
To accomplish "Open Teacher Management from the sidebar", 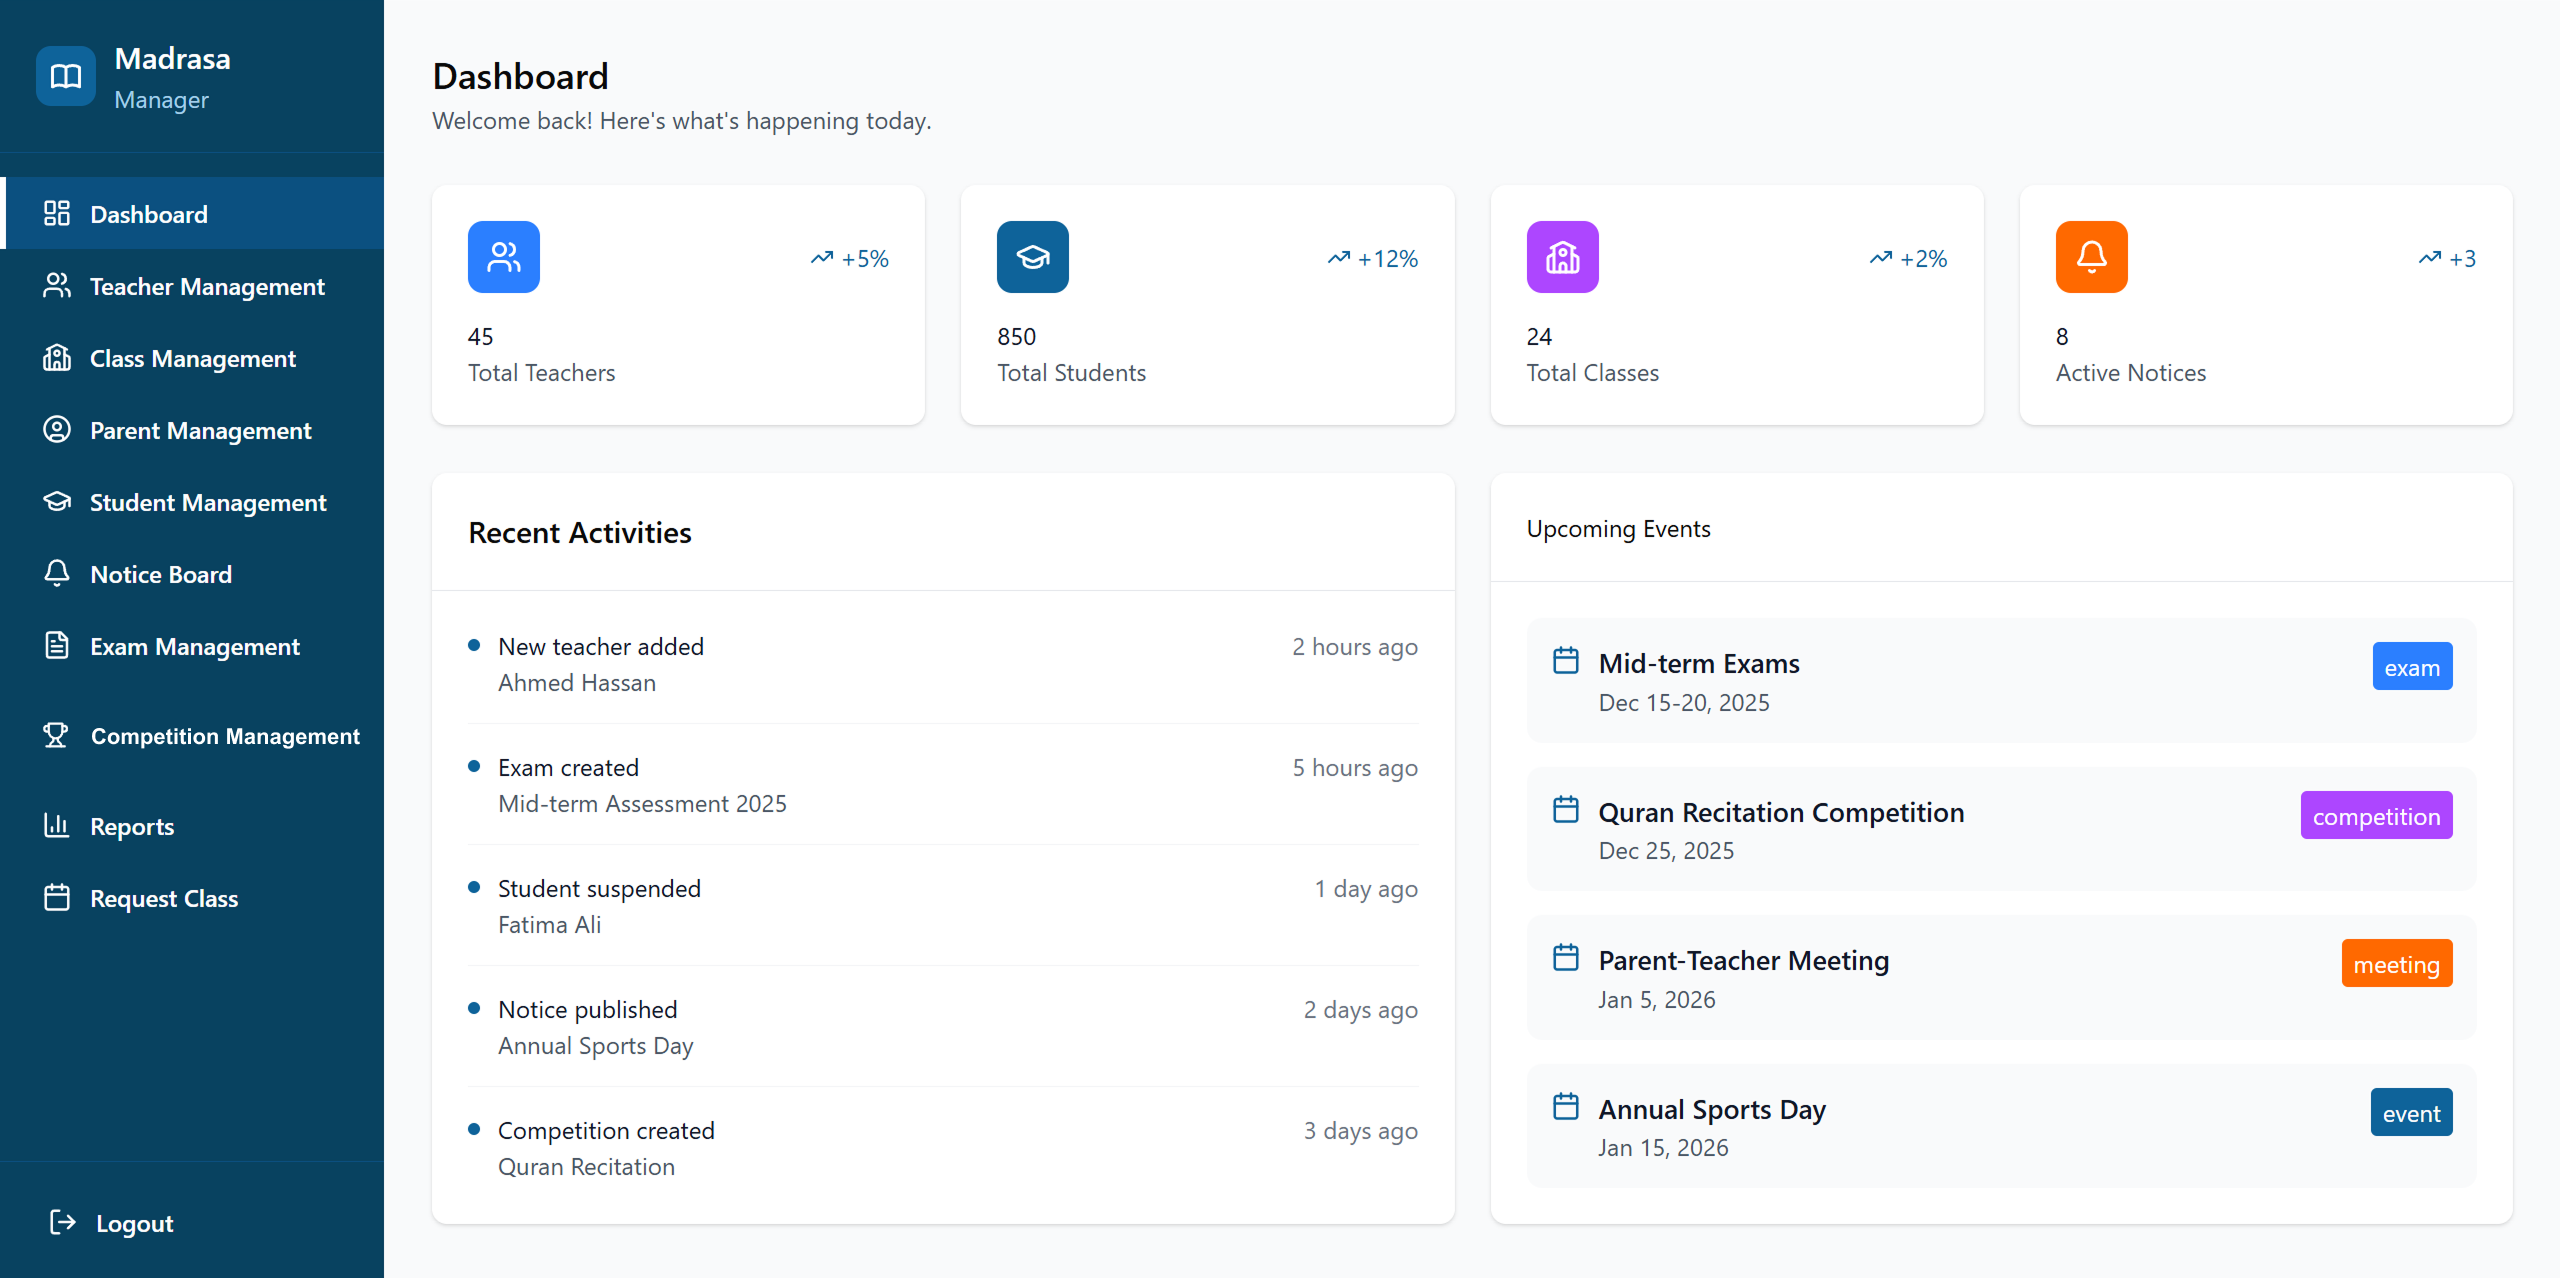I will coord(207,286).
